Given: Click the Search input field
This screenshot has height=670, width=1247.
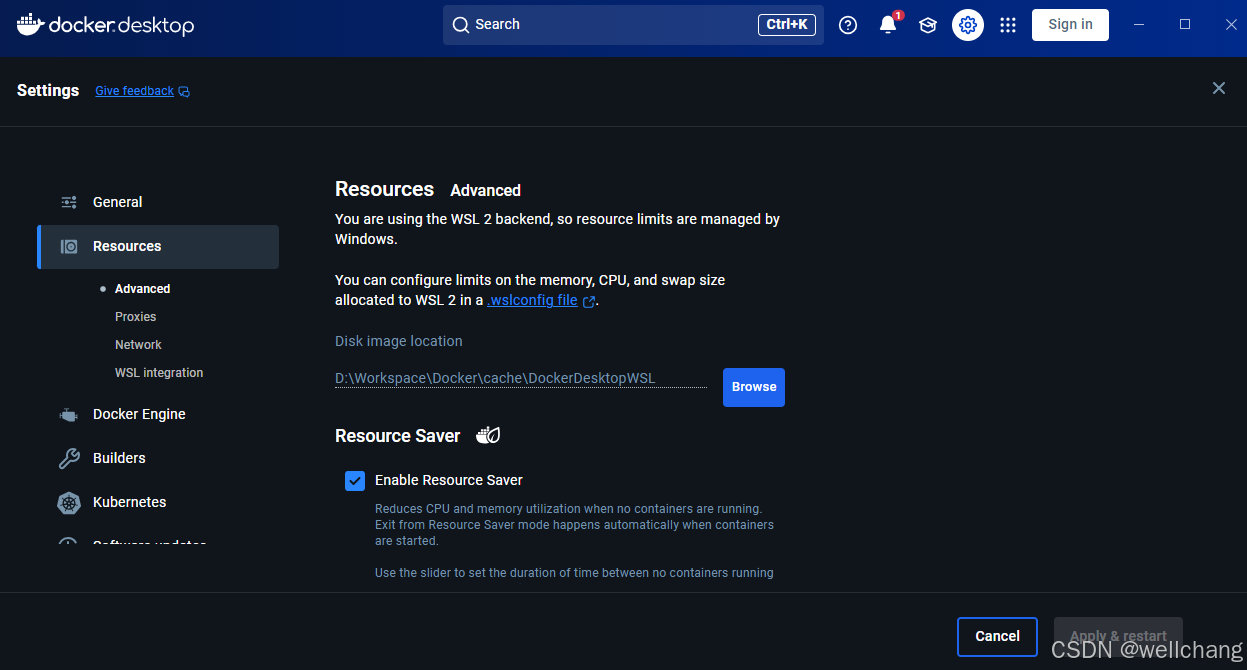Looking at the screenshot, I should point(633,25).
